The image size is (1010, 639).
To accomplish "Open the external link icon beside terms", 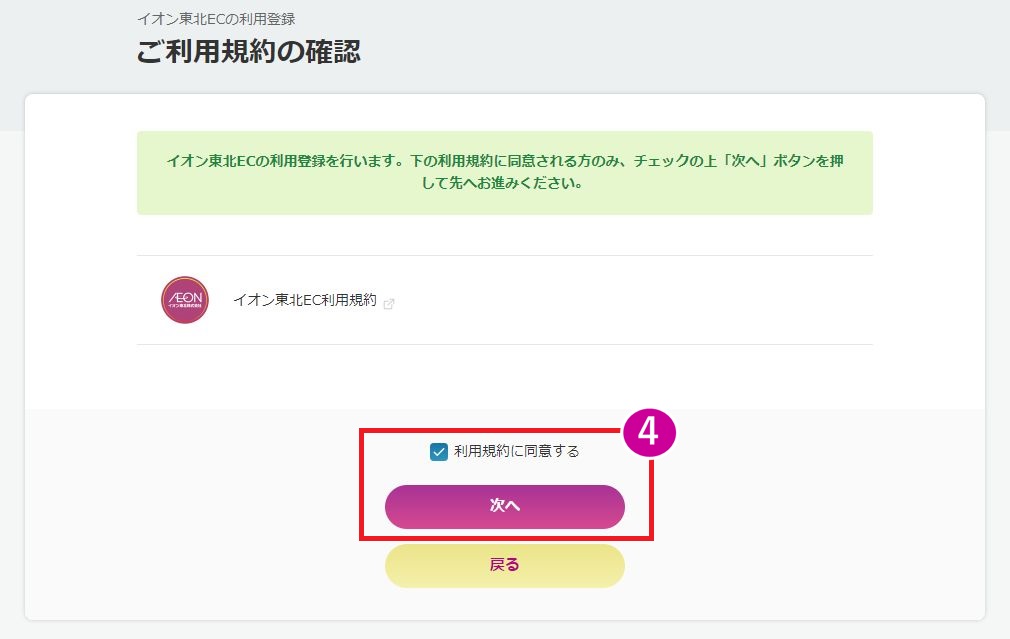I will pyautogui.click(x=389, y=304).
